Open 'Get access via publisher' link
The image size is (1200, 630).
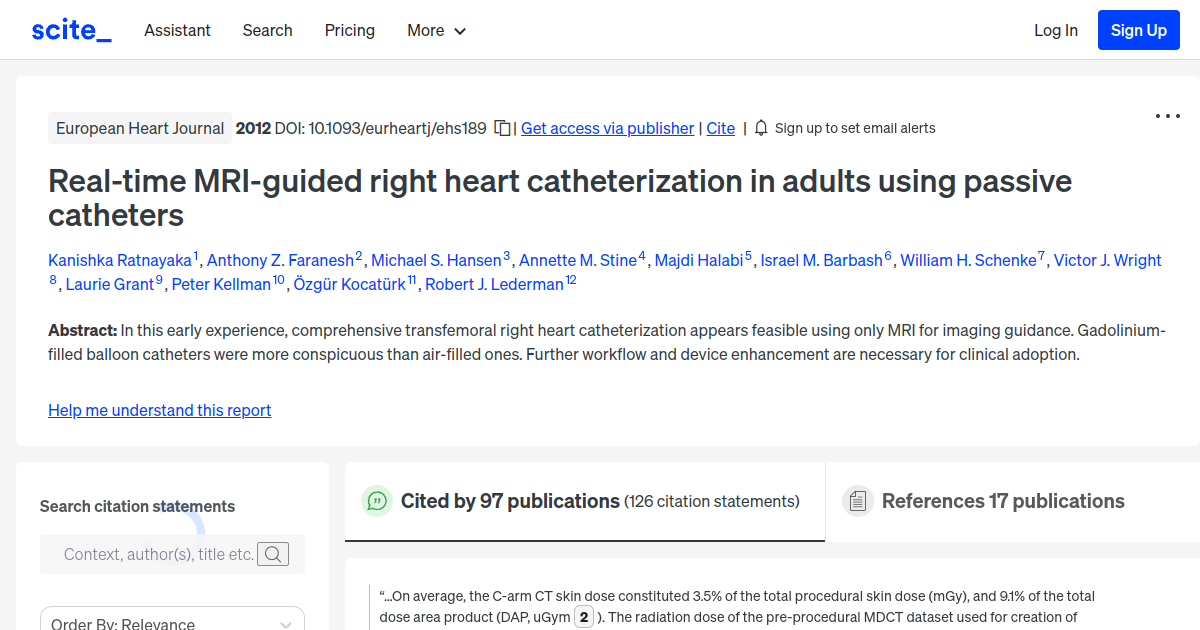pyautogui.click(x=607, y=128)
